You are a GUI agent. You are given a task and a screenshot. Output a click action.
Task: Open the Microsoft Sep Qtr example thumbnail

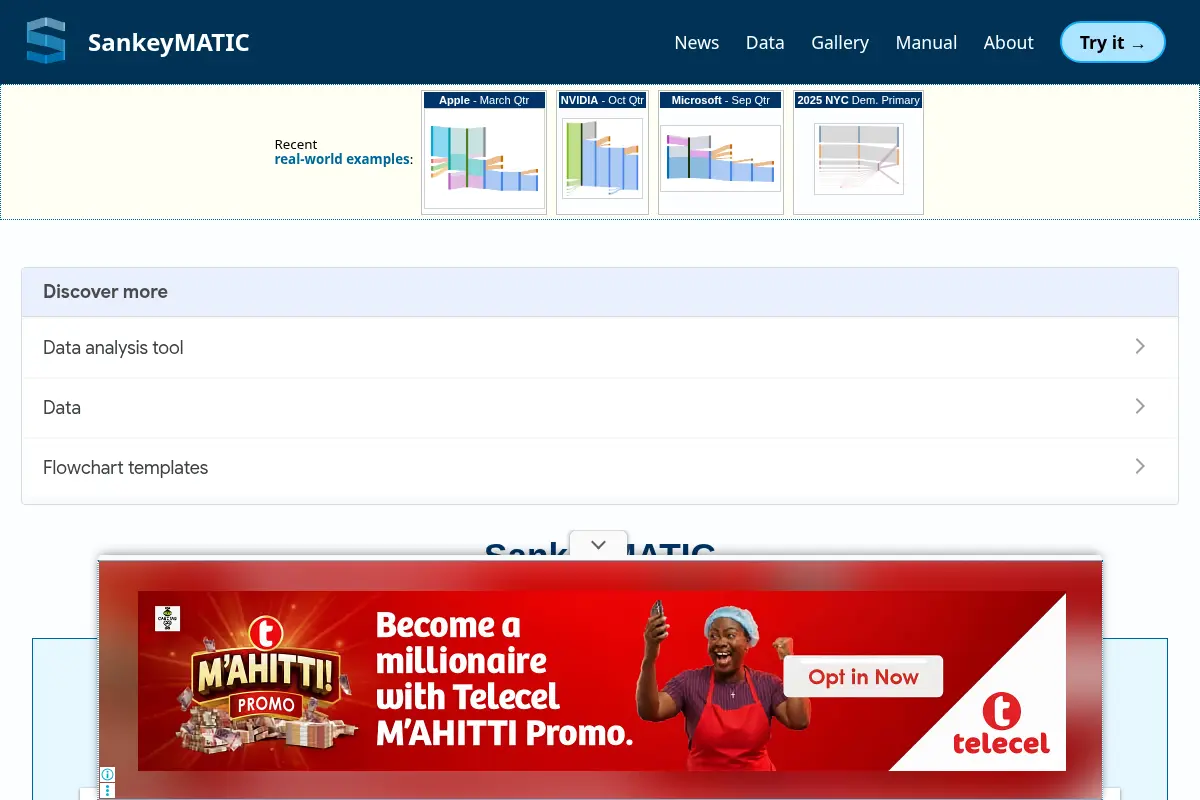[720, 152]
